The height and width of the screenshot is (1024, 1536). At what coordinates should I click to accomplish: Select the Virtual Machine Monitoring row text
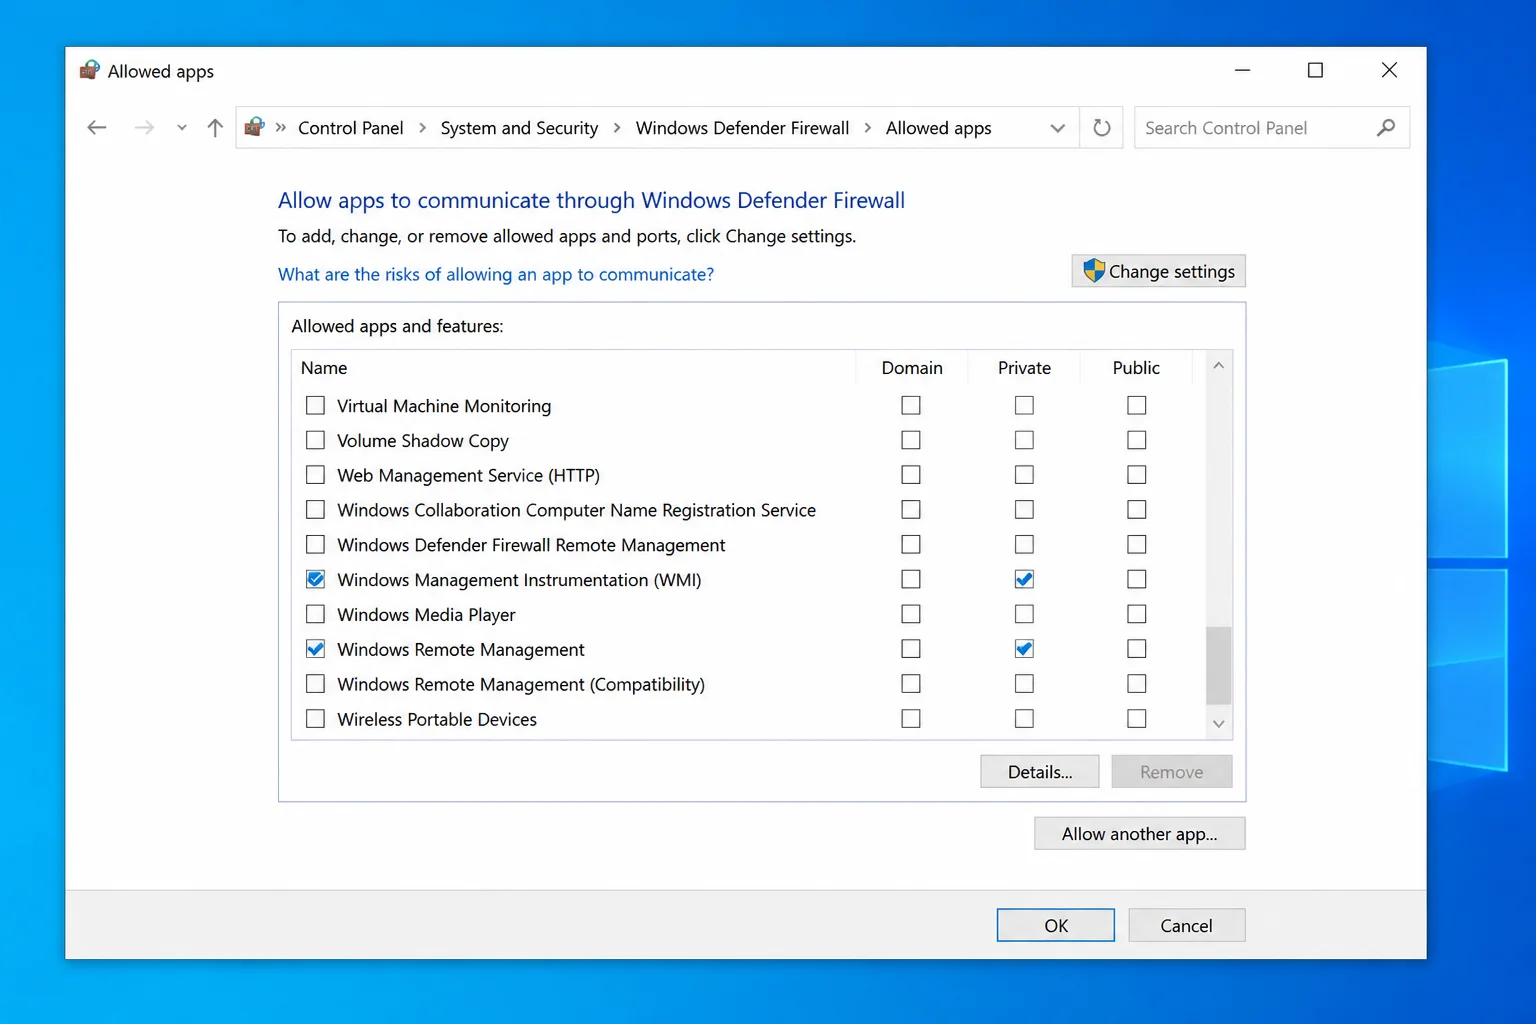(444, 406)
